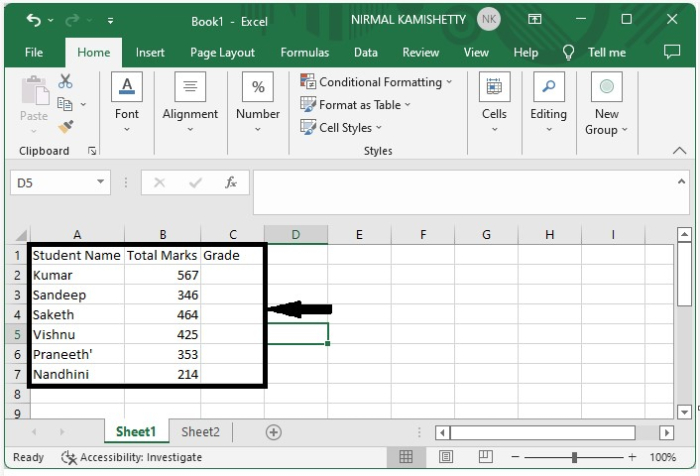Screen dimensions: 700x476
Task: Add a new sheet with plus icon
Action: click(x=273, y=432)
